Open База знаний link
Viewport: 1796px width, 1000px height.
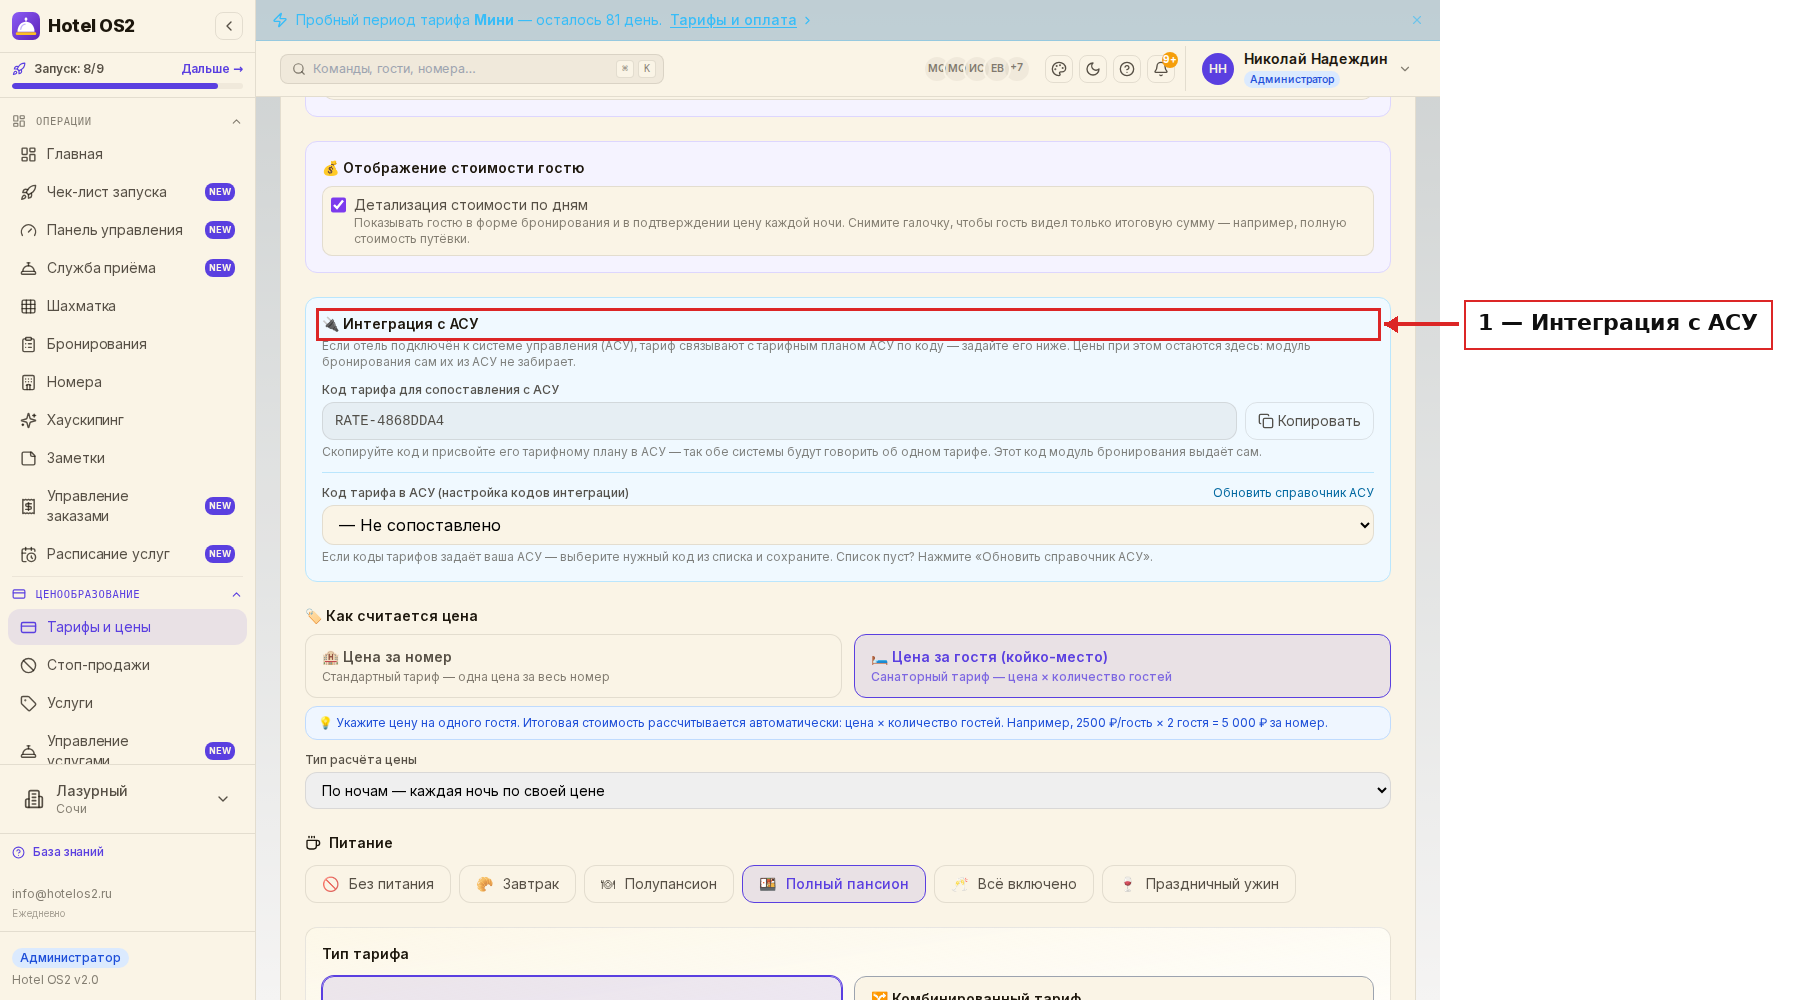[68, 852]
